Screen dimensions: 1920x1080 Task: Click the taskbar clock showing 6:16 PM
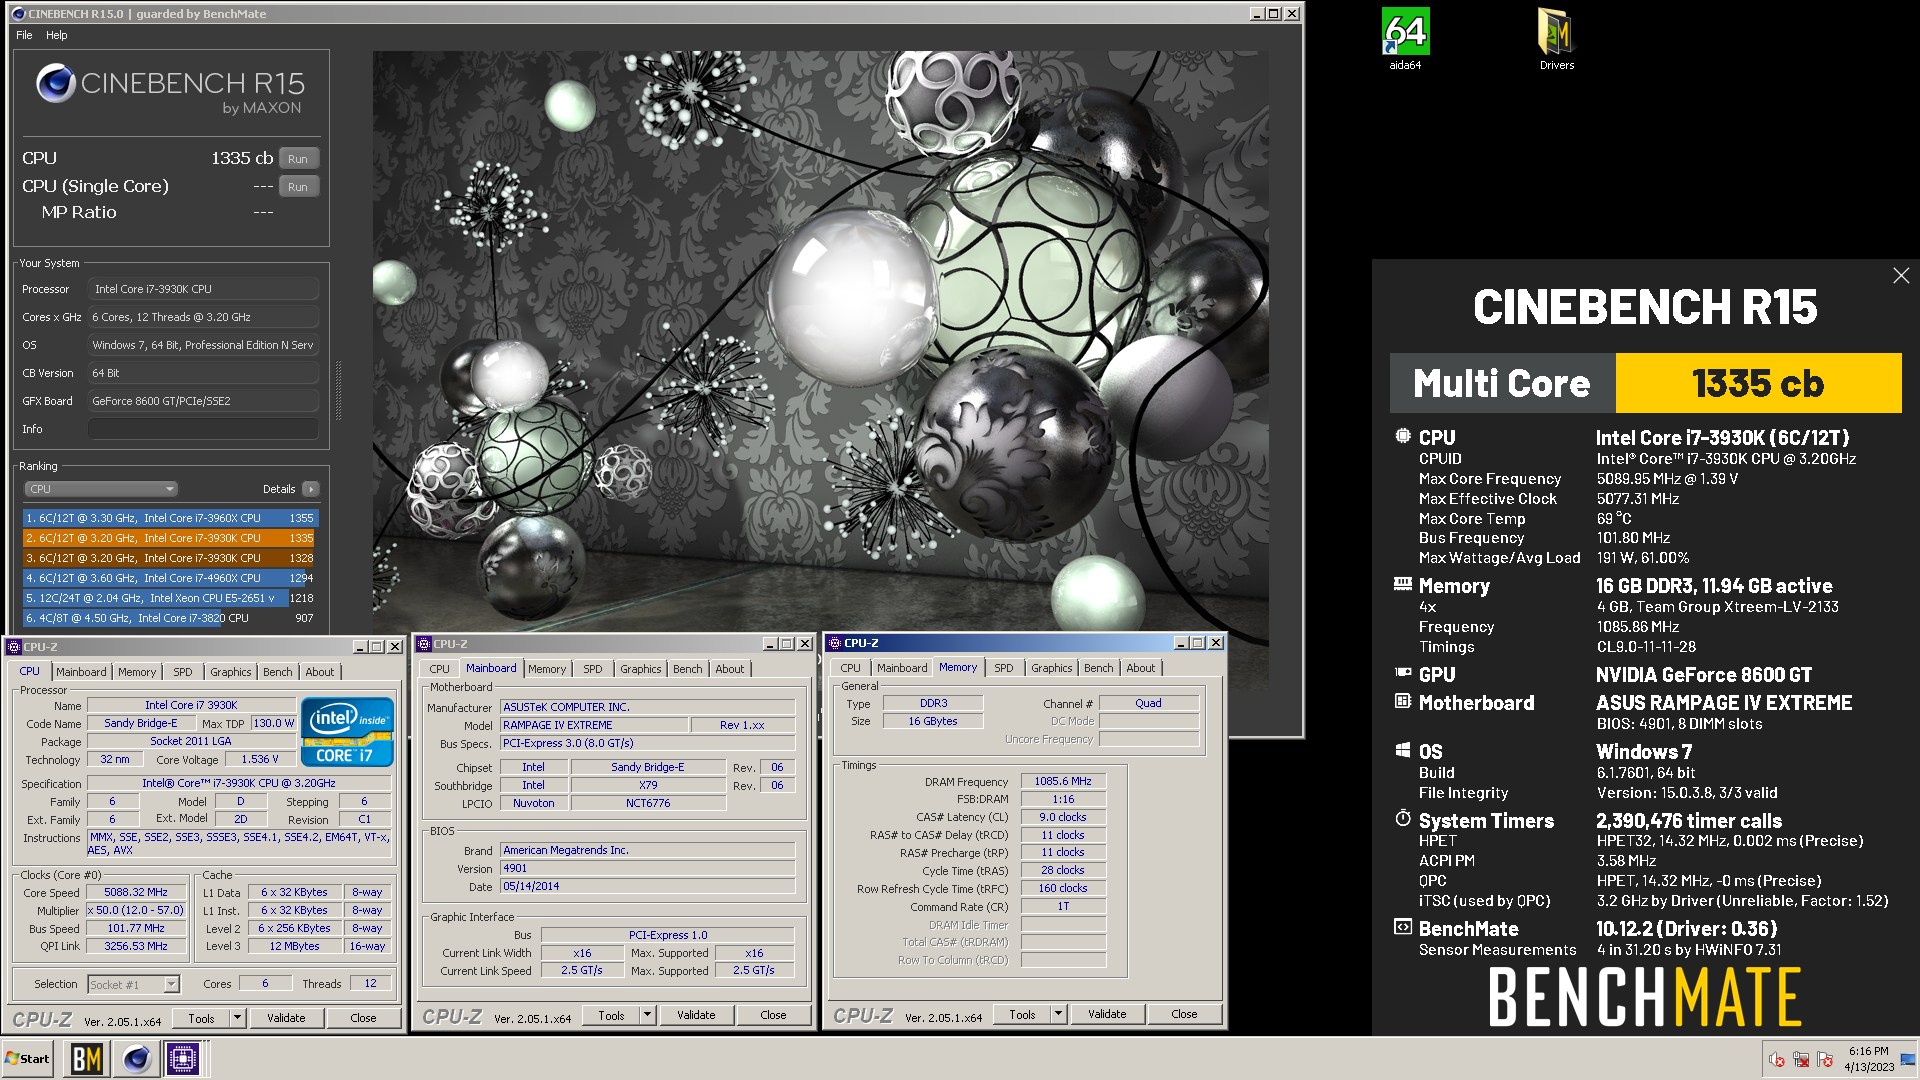tap(1869, 1059)
